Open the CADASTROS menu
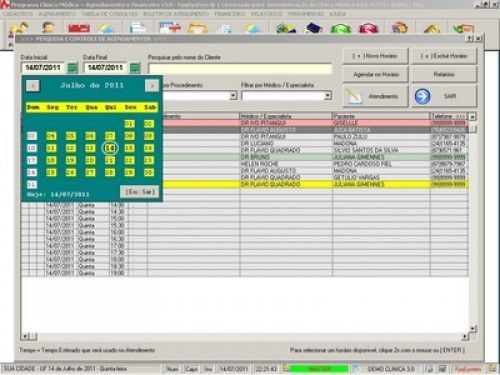This screenshot has height=375, width=500. coord(18,14)
